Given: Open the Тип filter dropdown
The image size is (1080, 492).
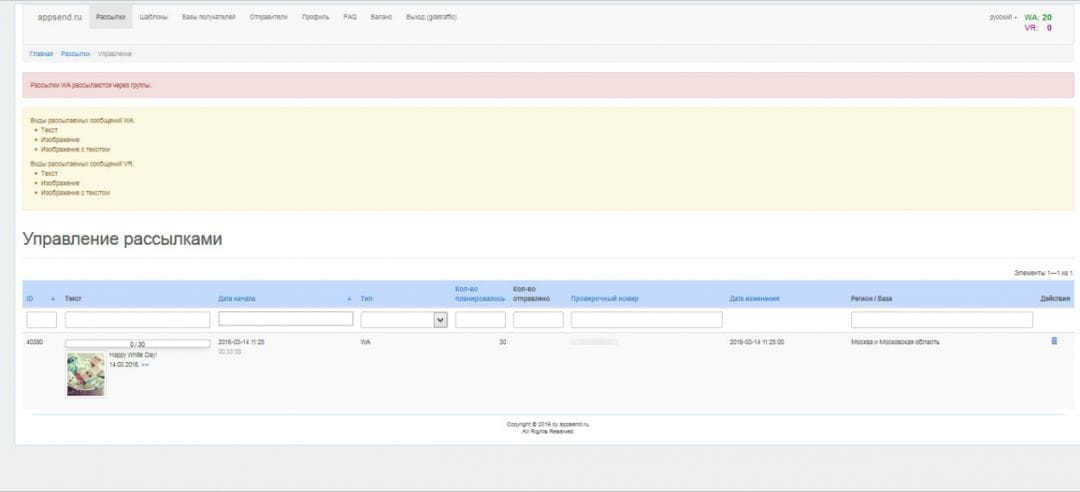Looking at the screenshot, I should pyautogui.click(x=404, y=320).
